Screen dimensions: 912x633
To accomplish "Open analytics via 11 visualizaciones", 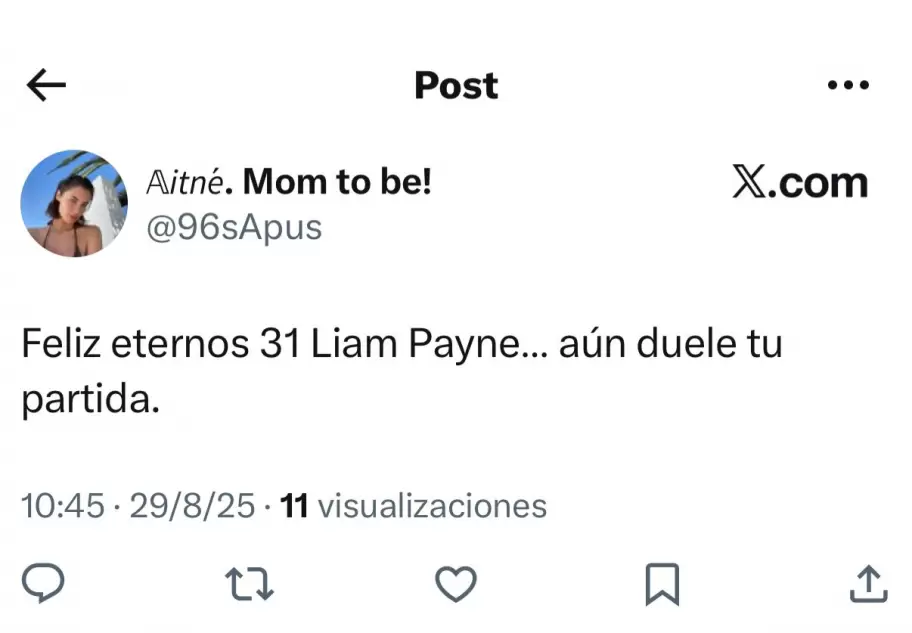I will pyautogui.click(x=413, y=506).
